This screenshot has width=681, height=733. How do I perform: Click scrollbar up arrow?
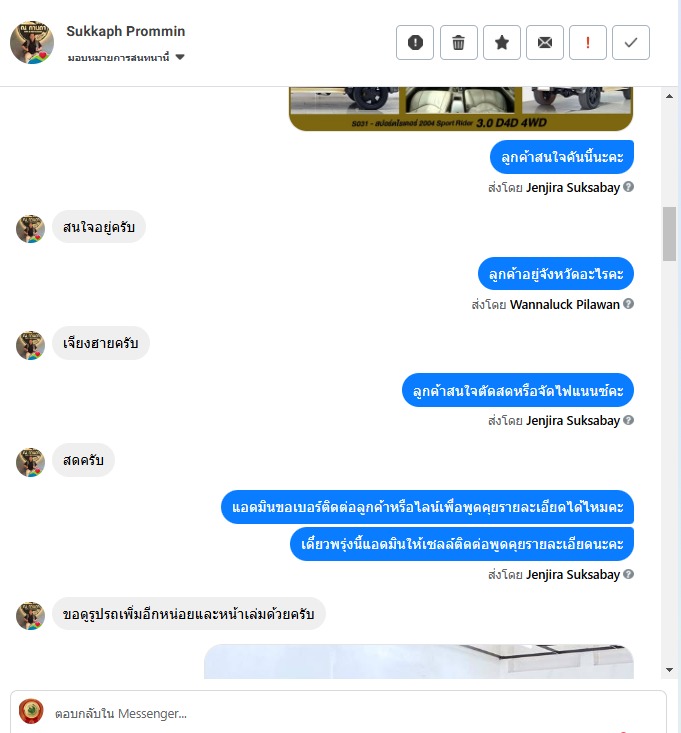click(x=669, y=96)
